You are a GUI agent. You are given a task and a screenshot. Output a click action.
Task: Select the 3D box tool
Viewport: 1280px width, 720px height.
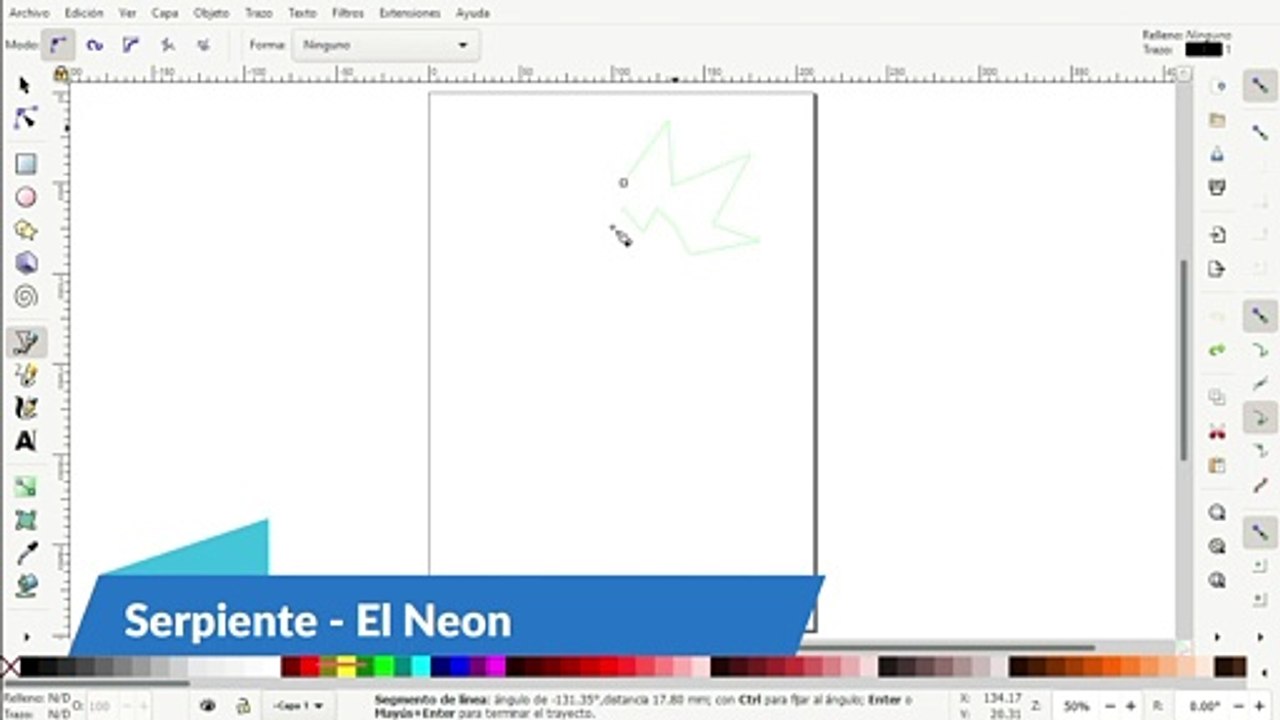26,263
